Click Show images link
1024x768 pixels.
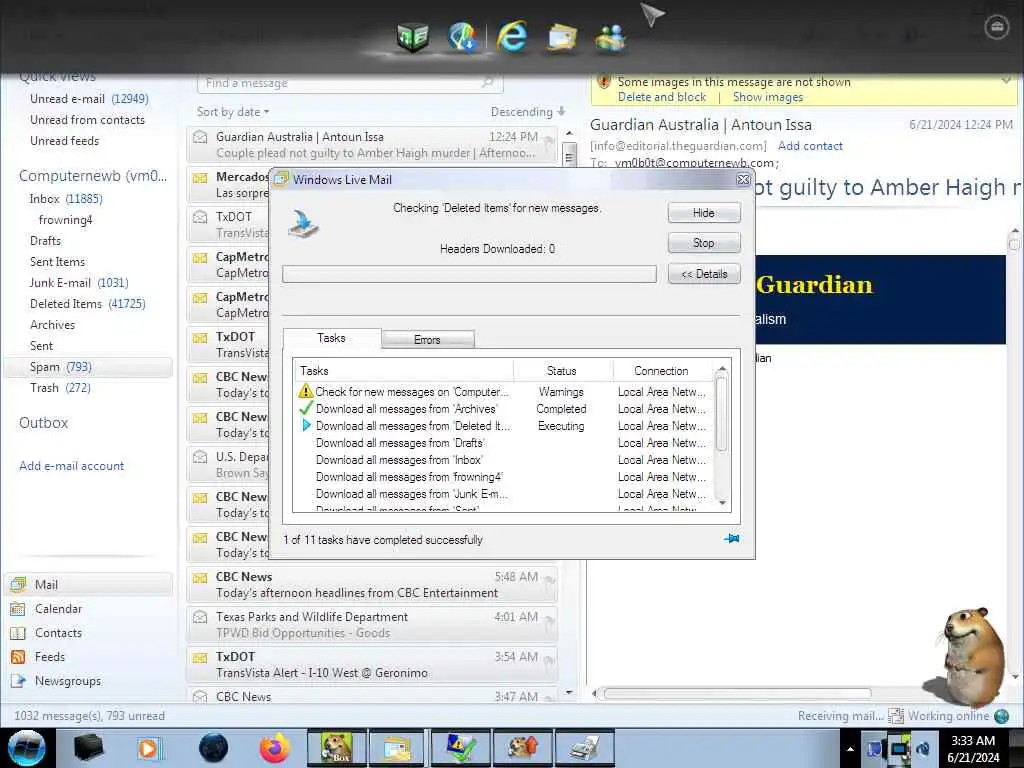[x=768, y=97]
